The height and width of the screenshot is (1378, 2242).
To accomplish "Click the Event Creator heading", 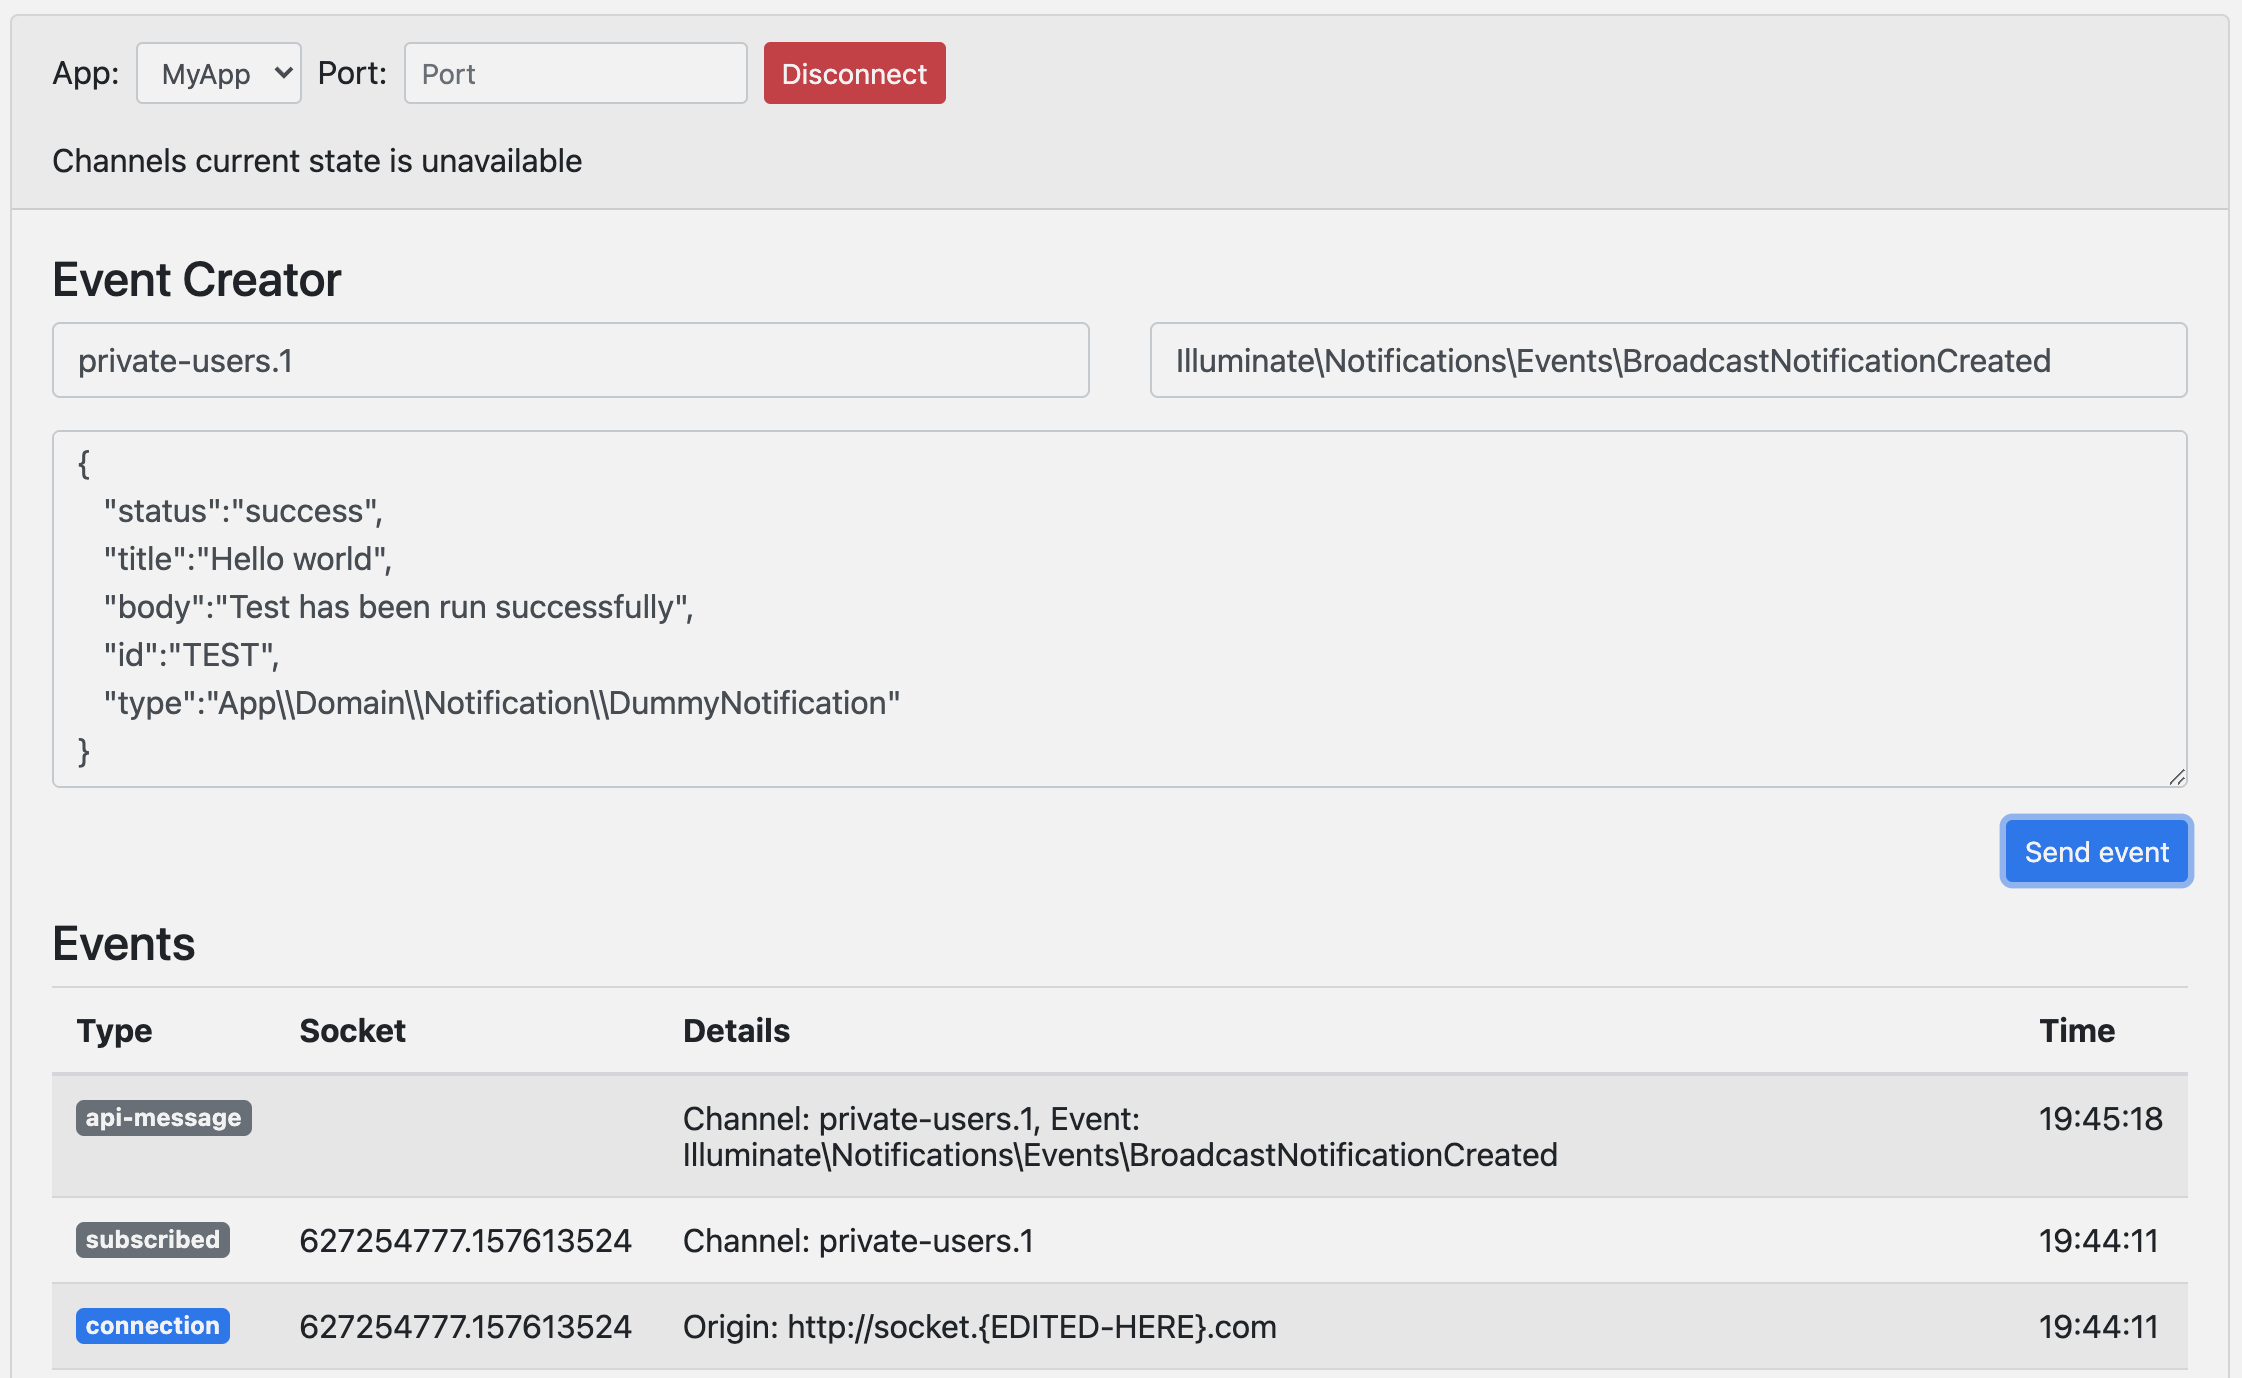I will coord(197,279).
